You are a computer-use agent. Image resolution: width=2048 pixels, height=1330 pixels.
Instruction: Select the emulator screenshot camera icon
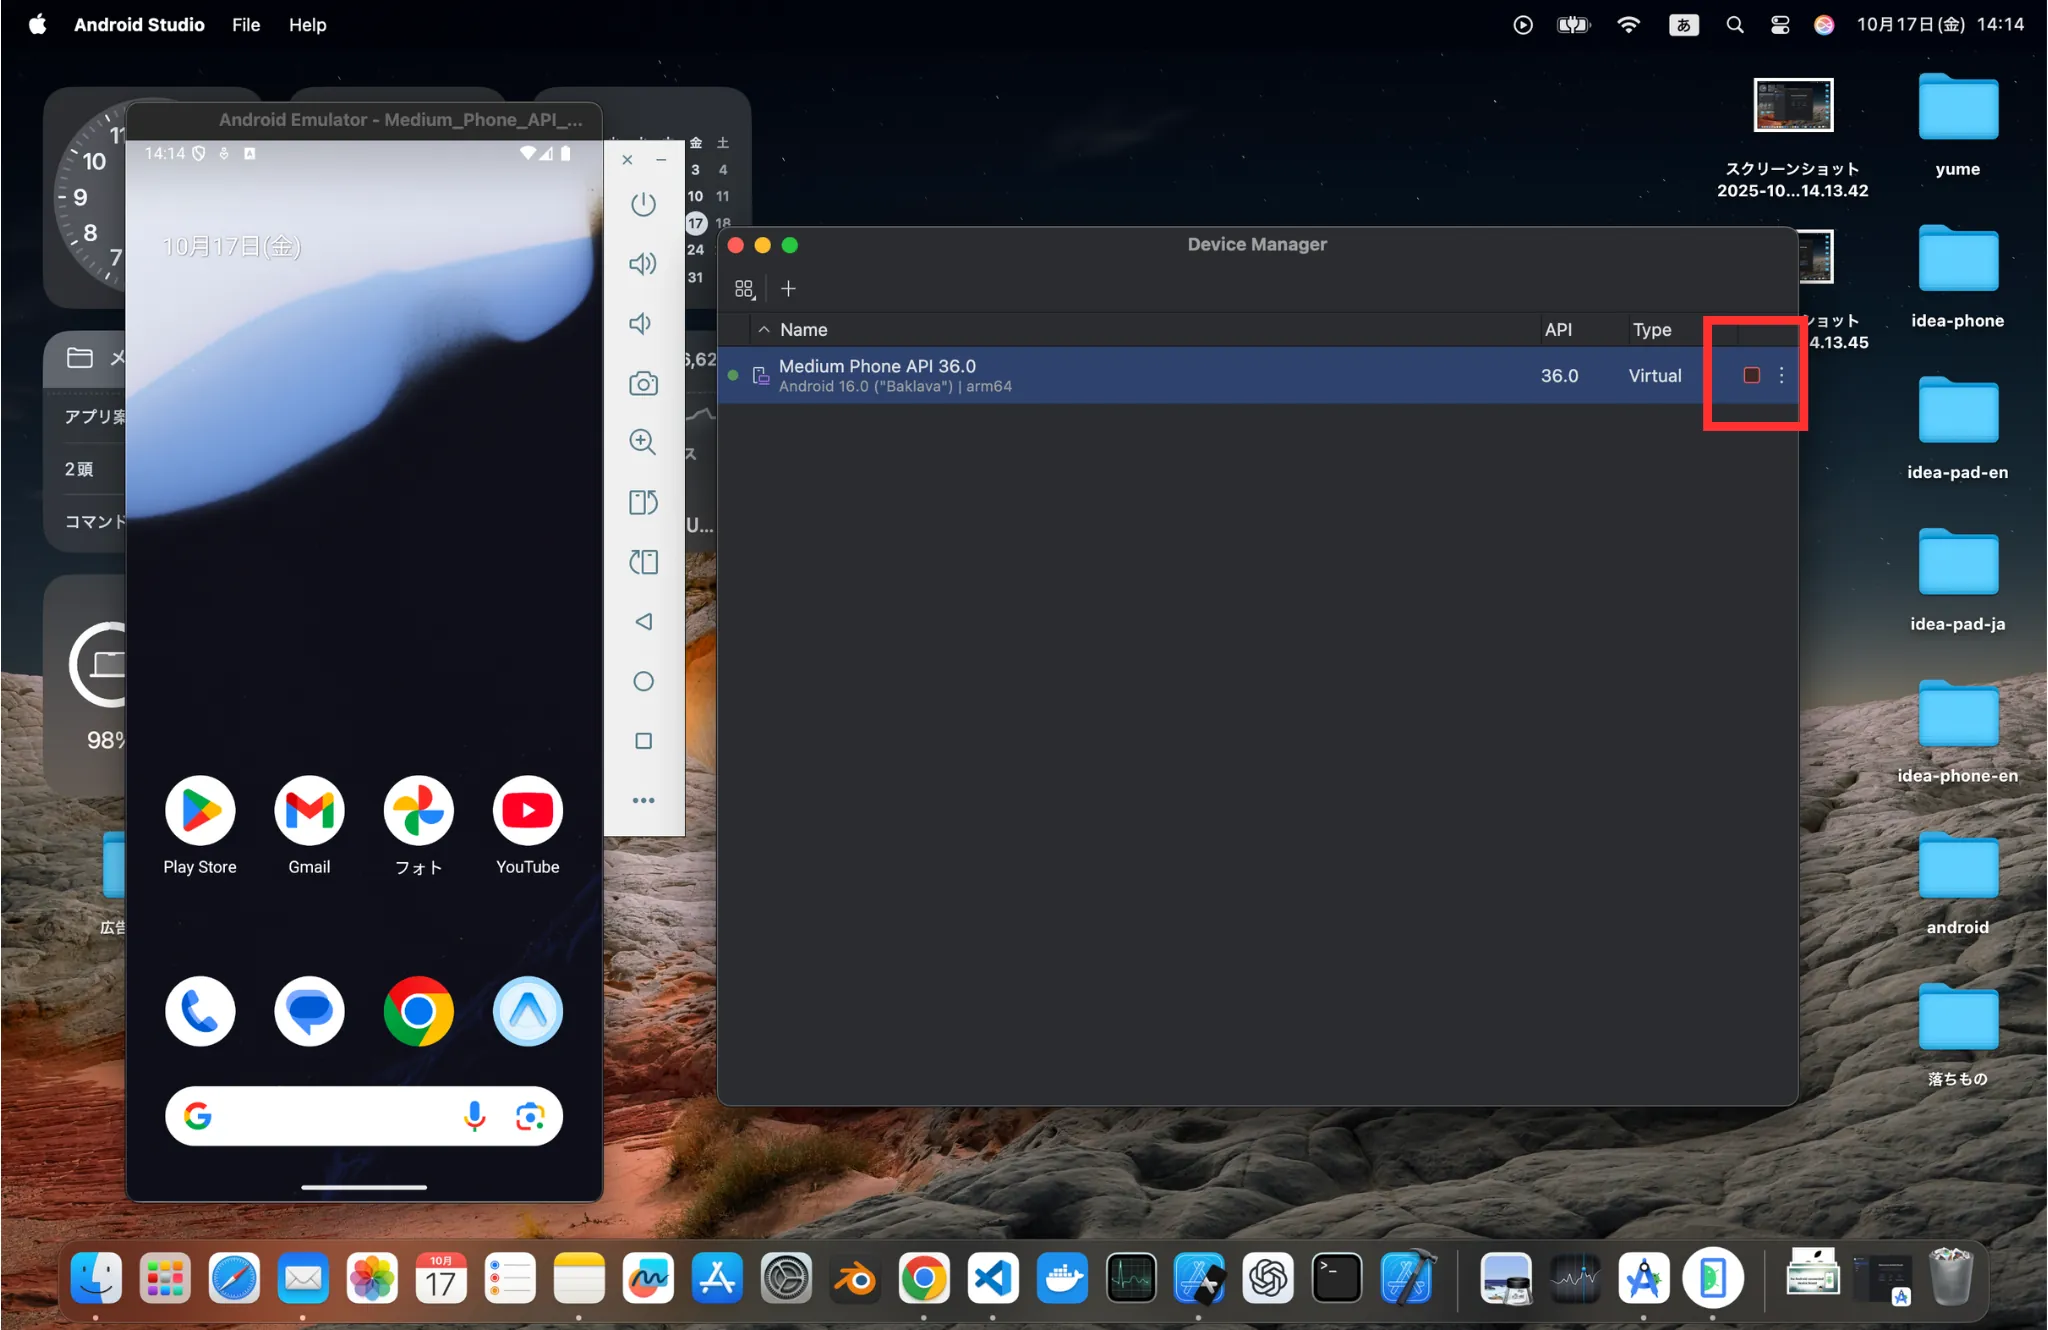[x=643, y=383]
